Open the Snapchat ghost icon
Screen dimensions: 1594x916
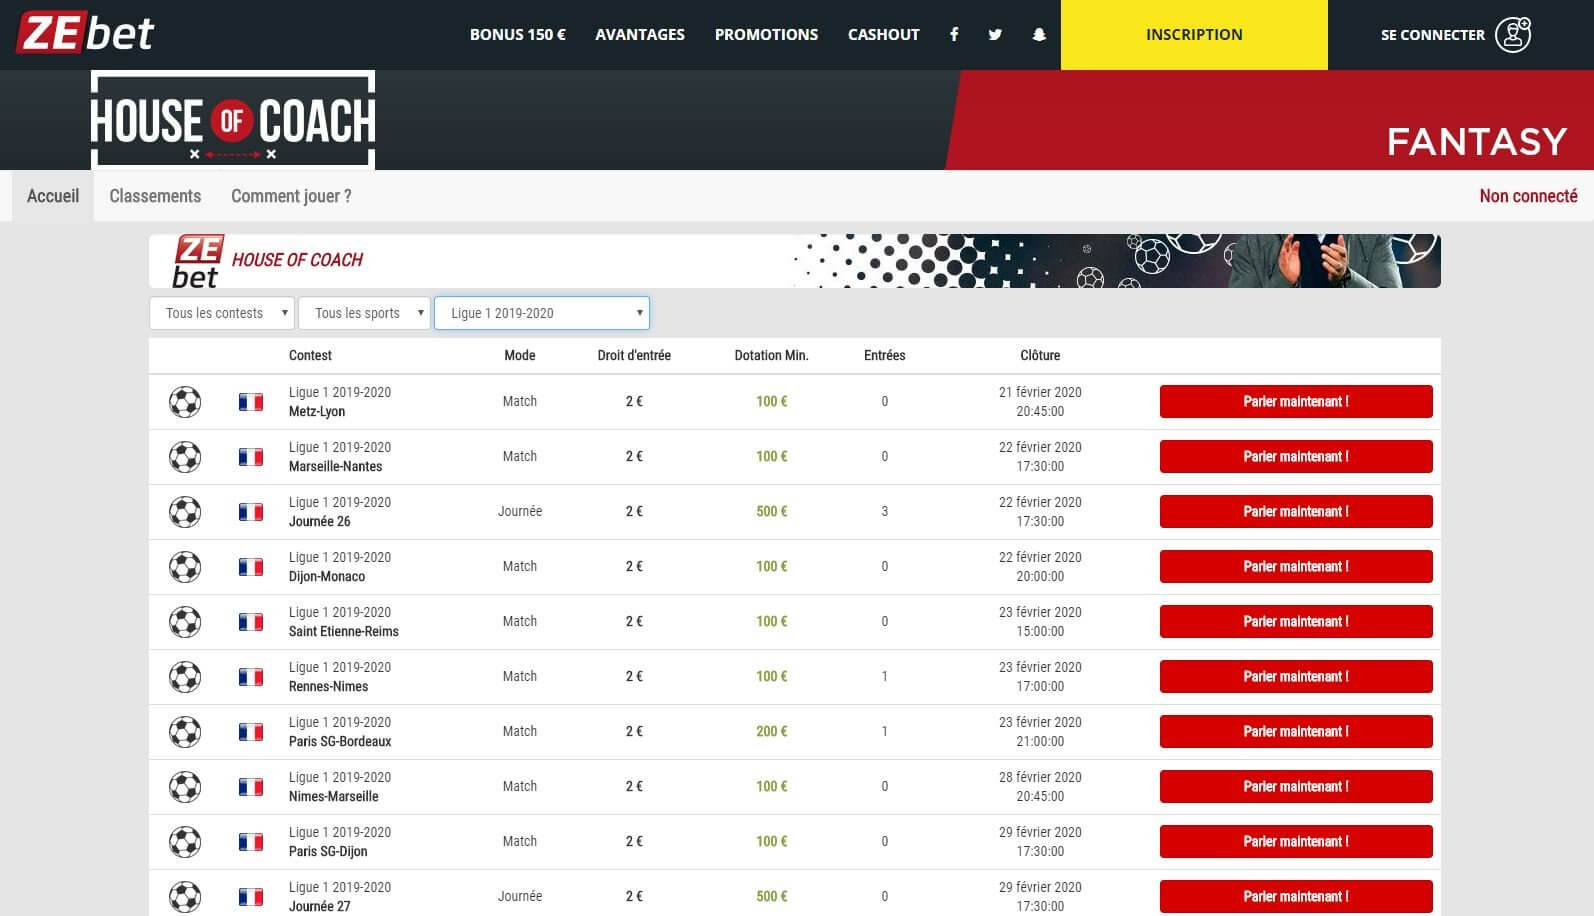click(x=1039, y=34)
